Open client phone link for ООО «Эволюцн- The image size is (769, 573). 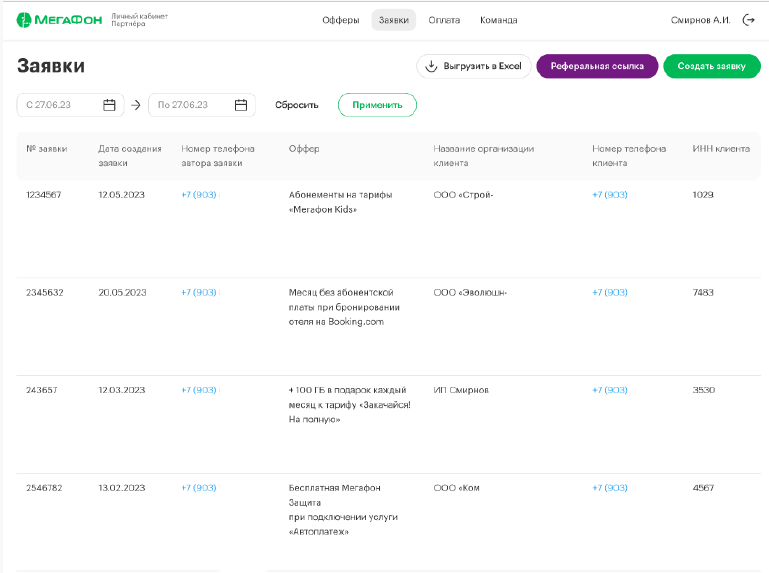(610, 293)
